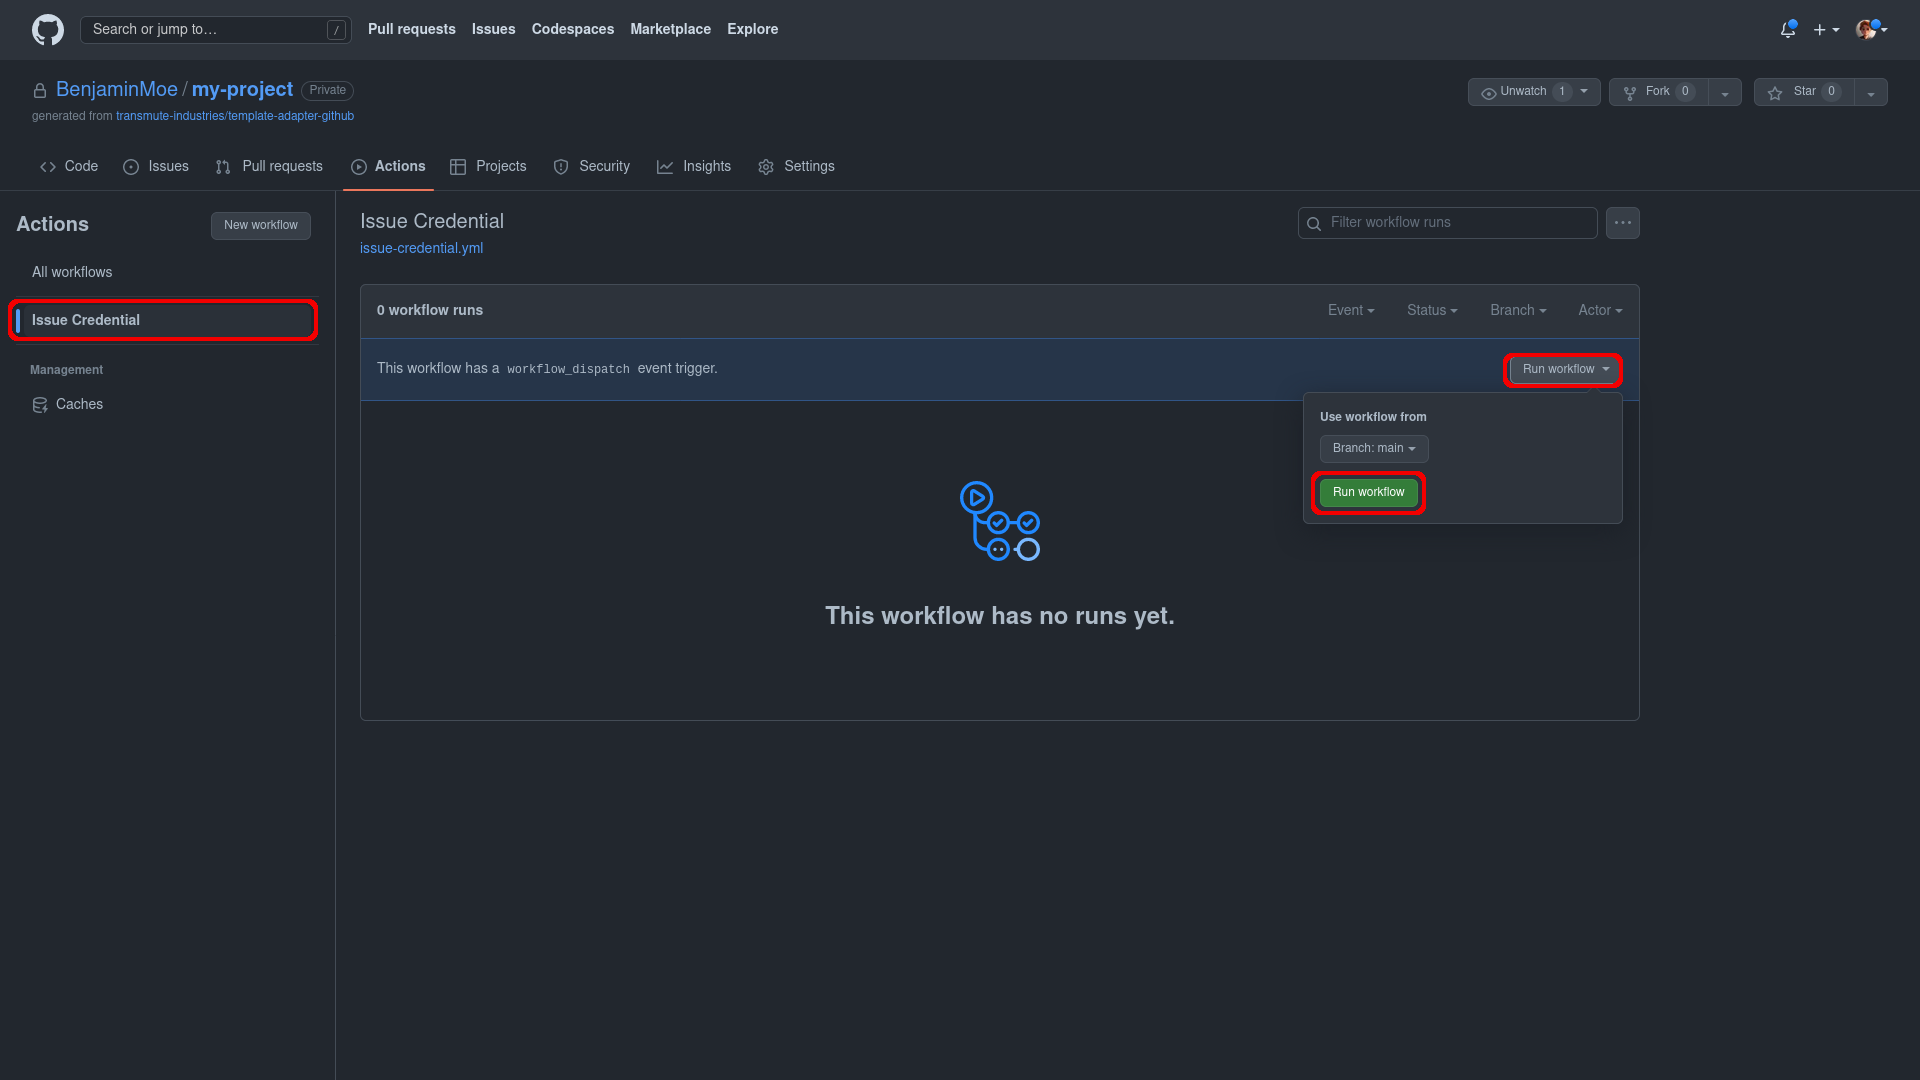1920x1080 pixels.
Task: Open the user avatar menu
Action: [1871, 29]
